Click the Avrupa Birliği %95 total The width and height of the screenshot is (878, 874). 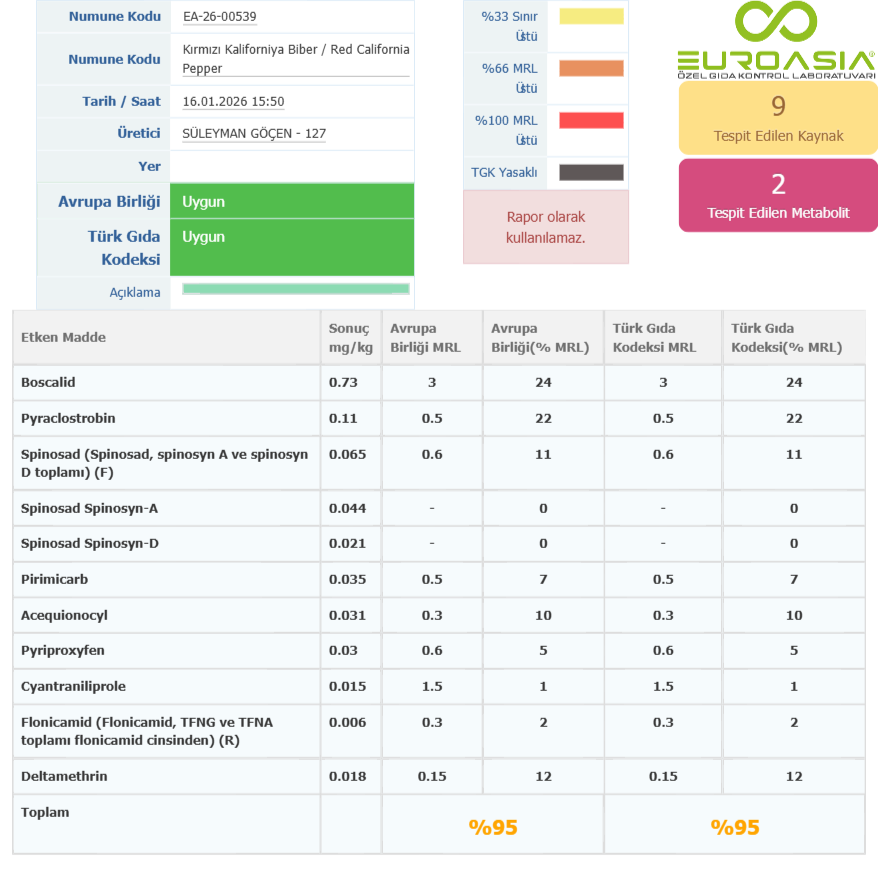pyautogui.click(x=493, y=827)
